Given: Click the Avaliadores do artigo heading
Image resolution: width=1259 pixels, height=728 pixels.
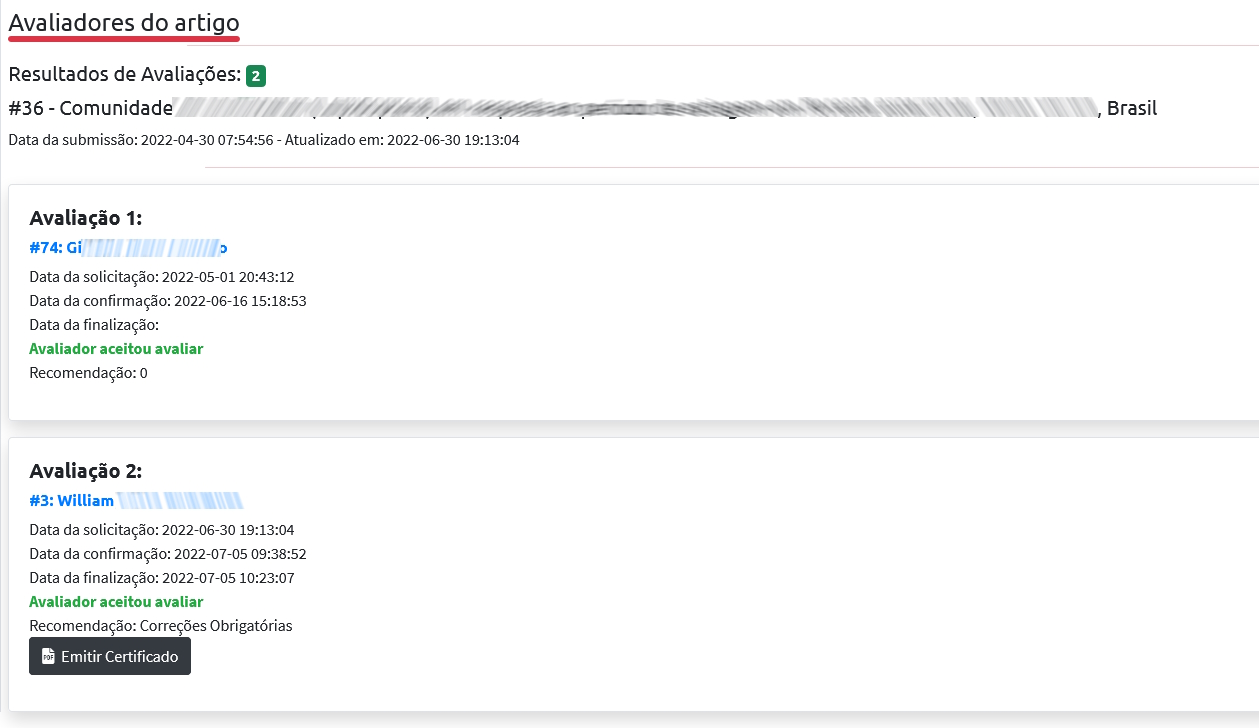Looking at the screenshot, I should (124, 21).
